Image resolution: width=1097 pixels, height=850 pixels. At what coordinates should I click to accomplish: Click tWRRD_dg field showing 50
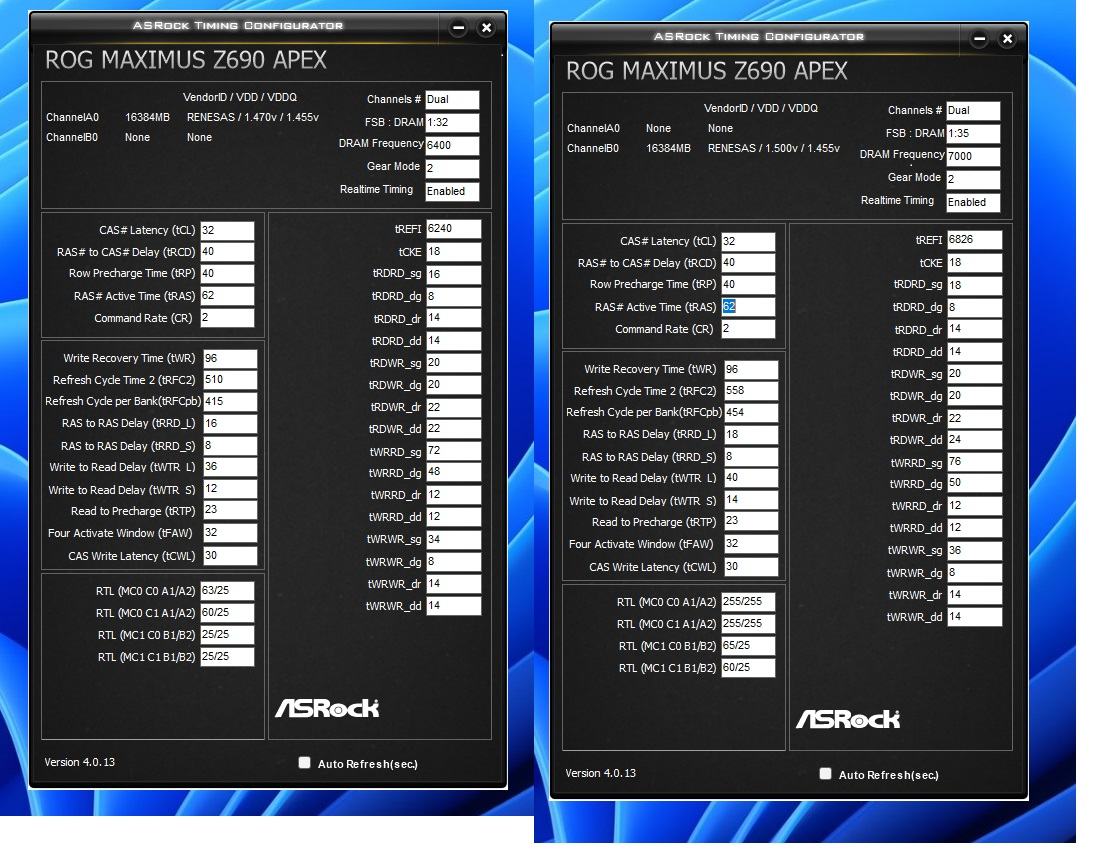click(x=975, y=483)
